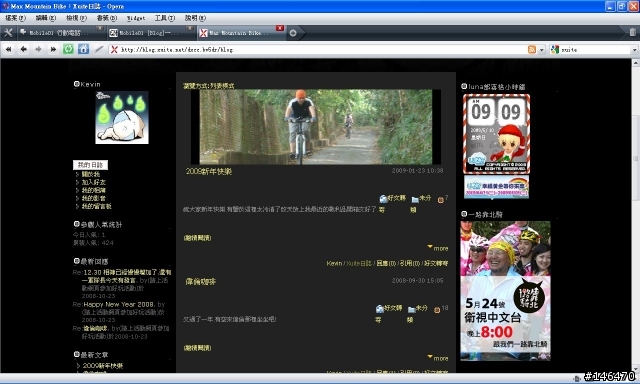Go forward one page
This screenshot has height=384, width=640.
pyautogui.click(x=38, y=49)
